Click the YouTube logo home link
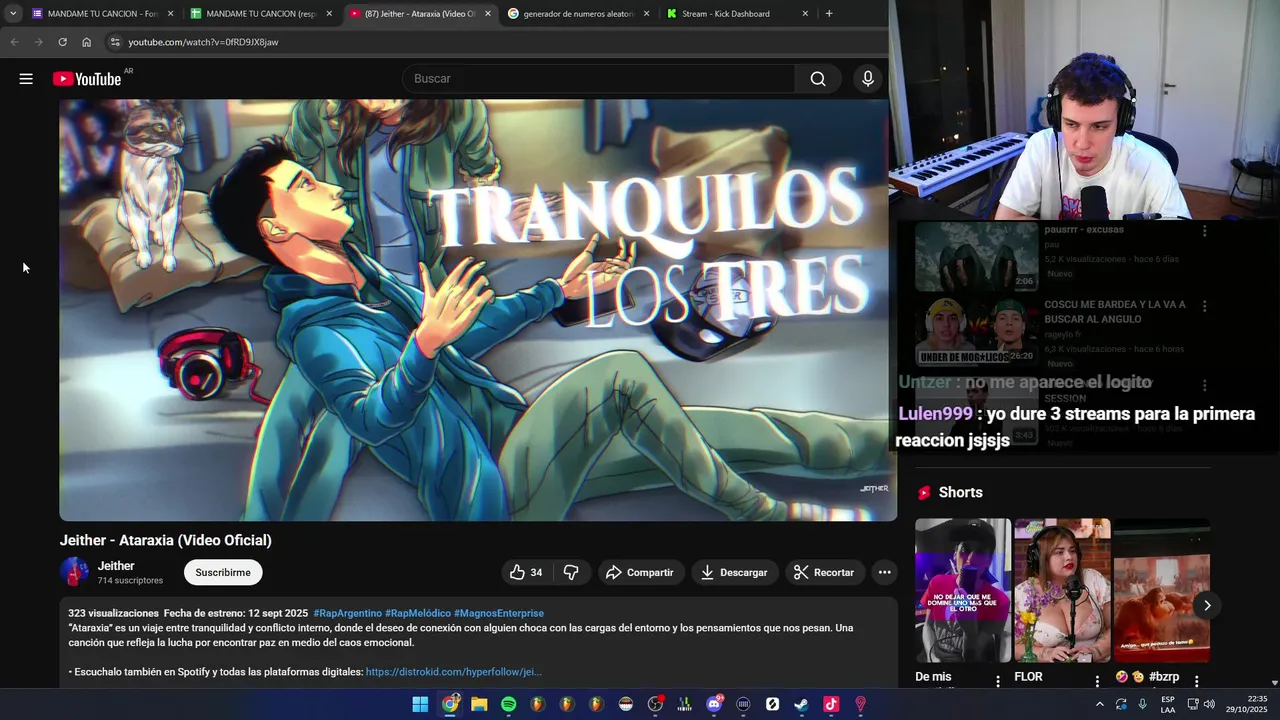The image size is (1280, 720). click(x=87, y=79)
